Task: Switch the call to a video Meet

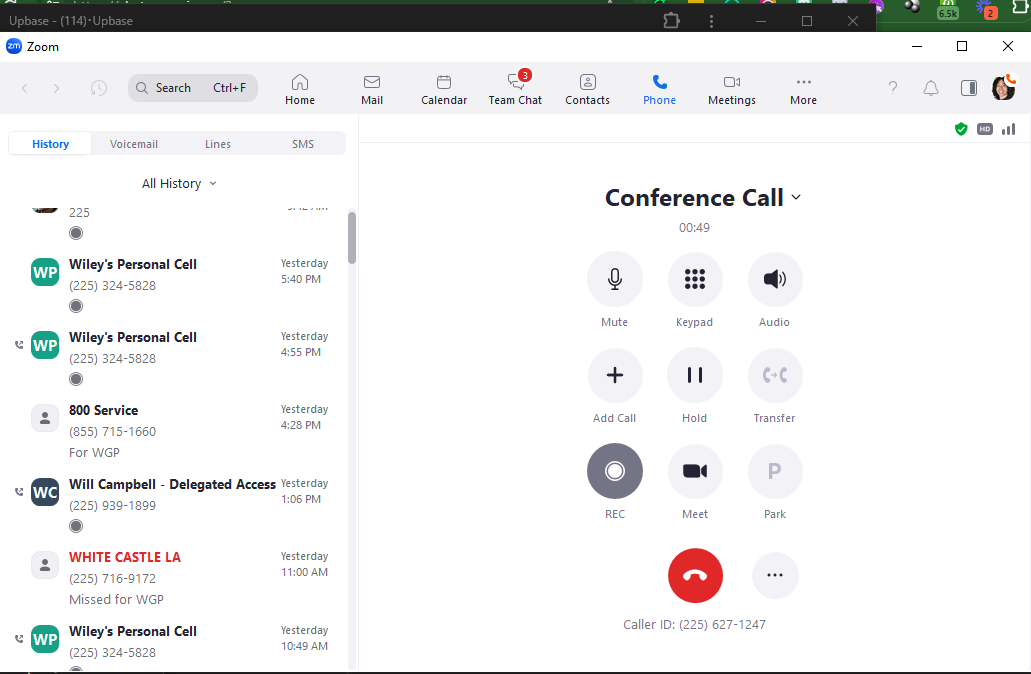Action: 694,470
